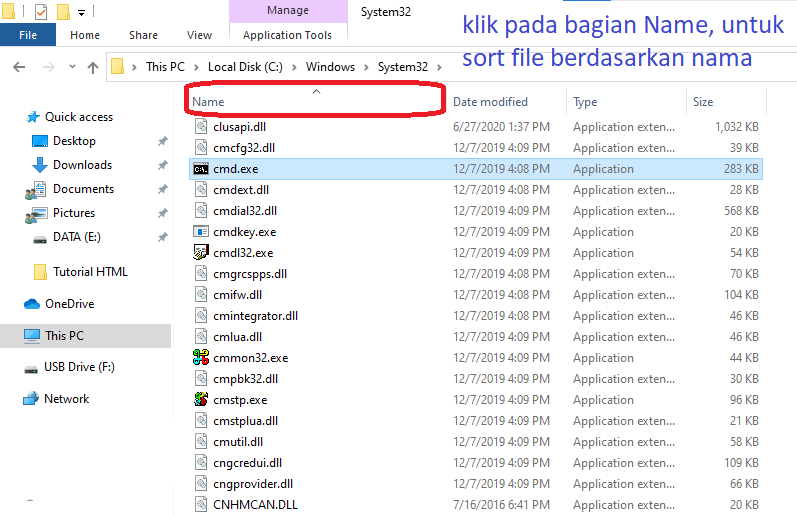Click the Properties quick access toolbar icon
This screenshot has height=516, width=797.
tap(41, 11)
